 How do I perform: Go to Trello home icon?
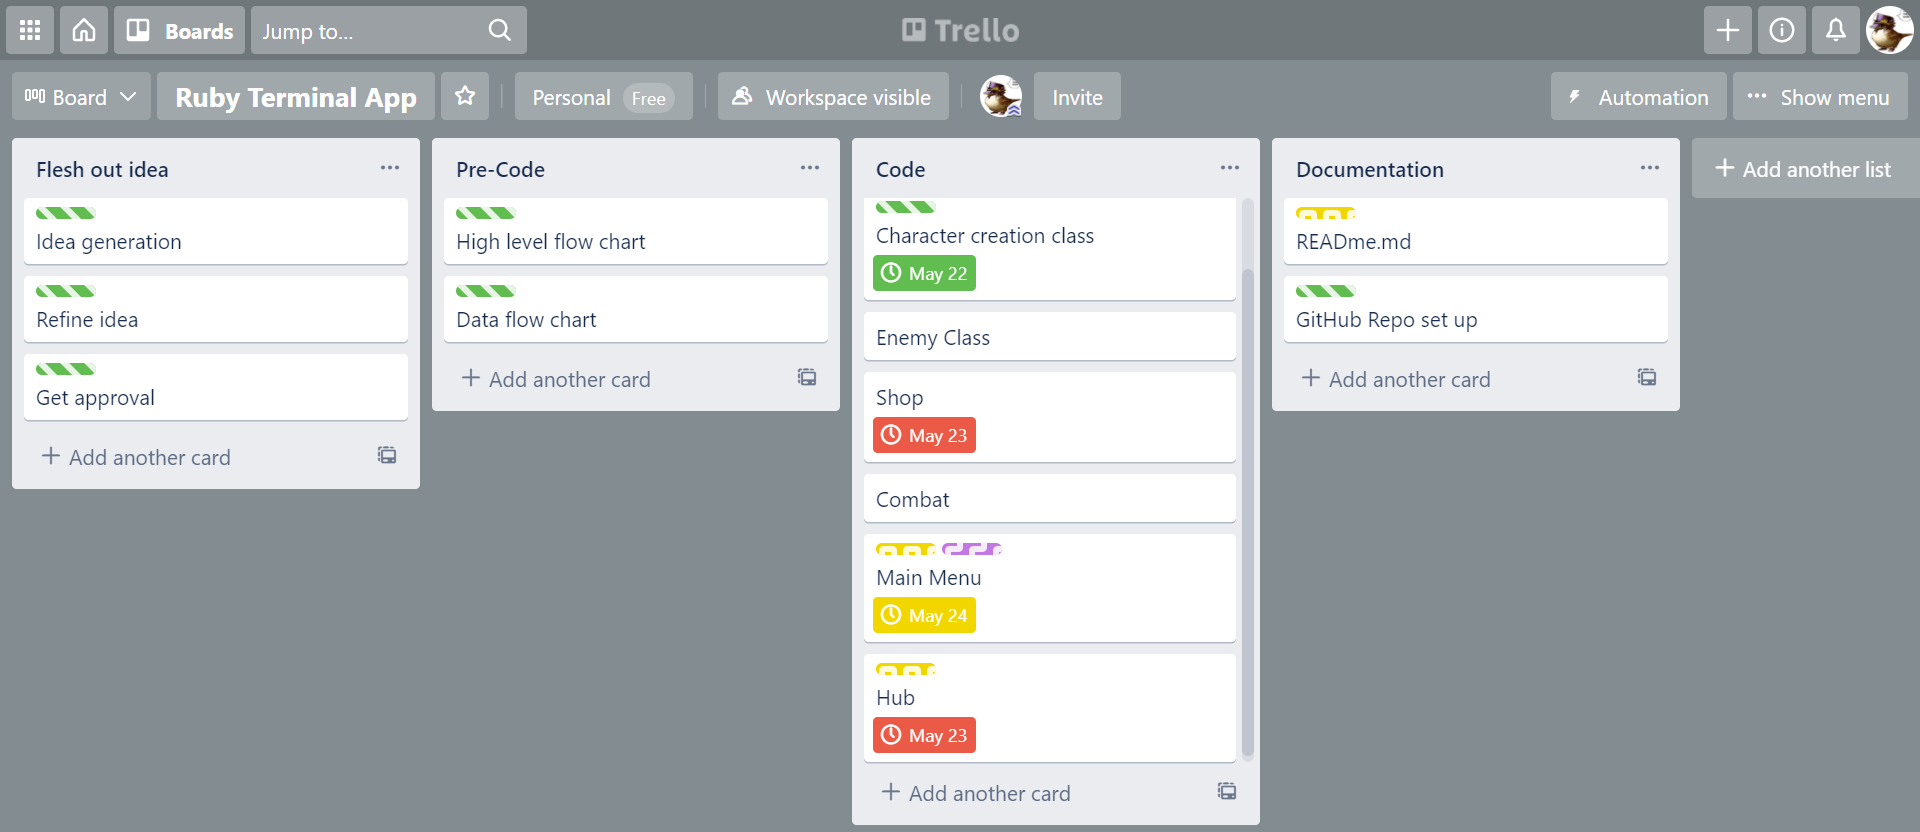click(84, 30)
